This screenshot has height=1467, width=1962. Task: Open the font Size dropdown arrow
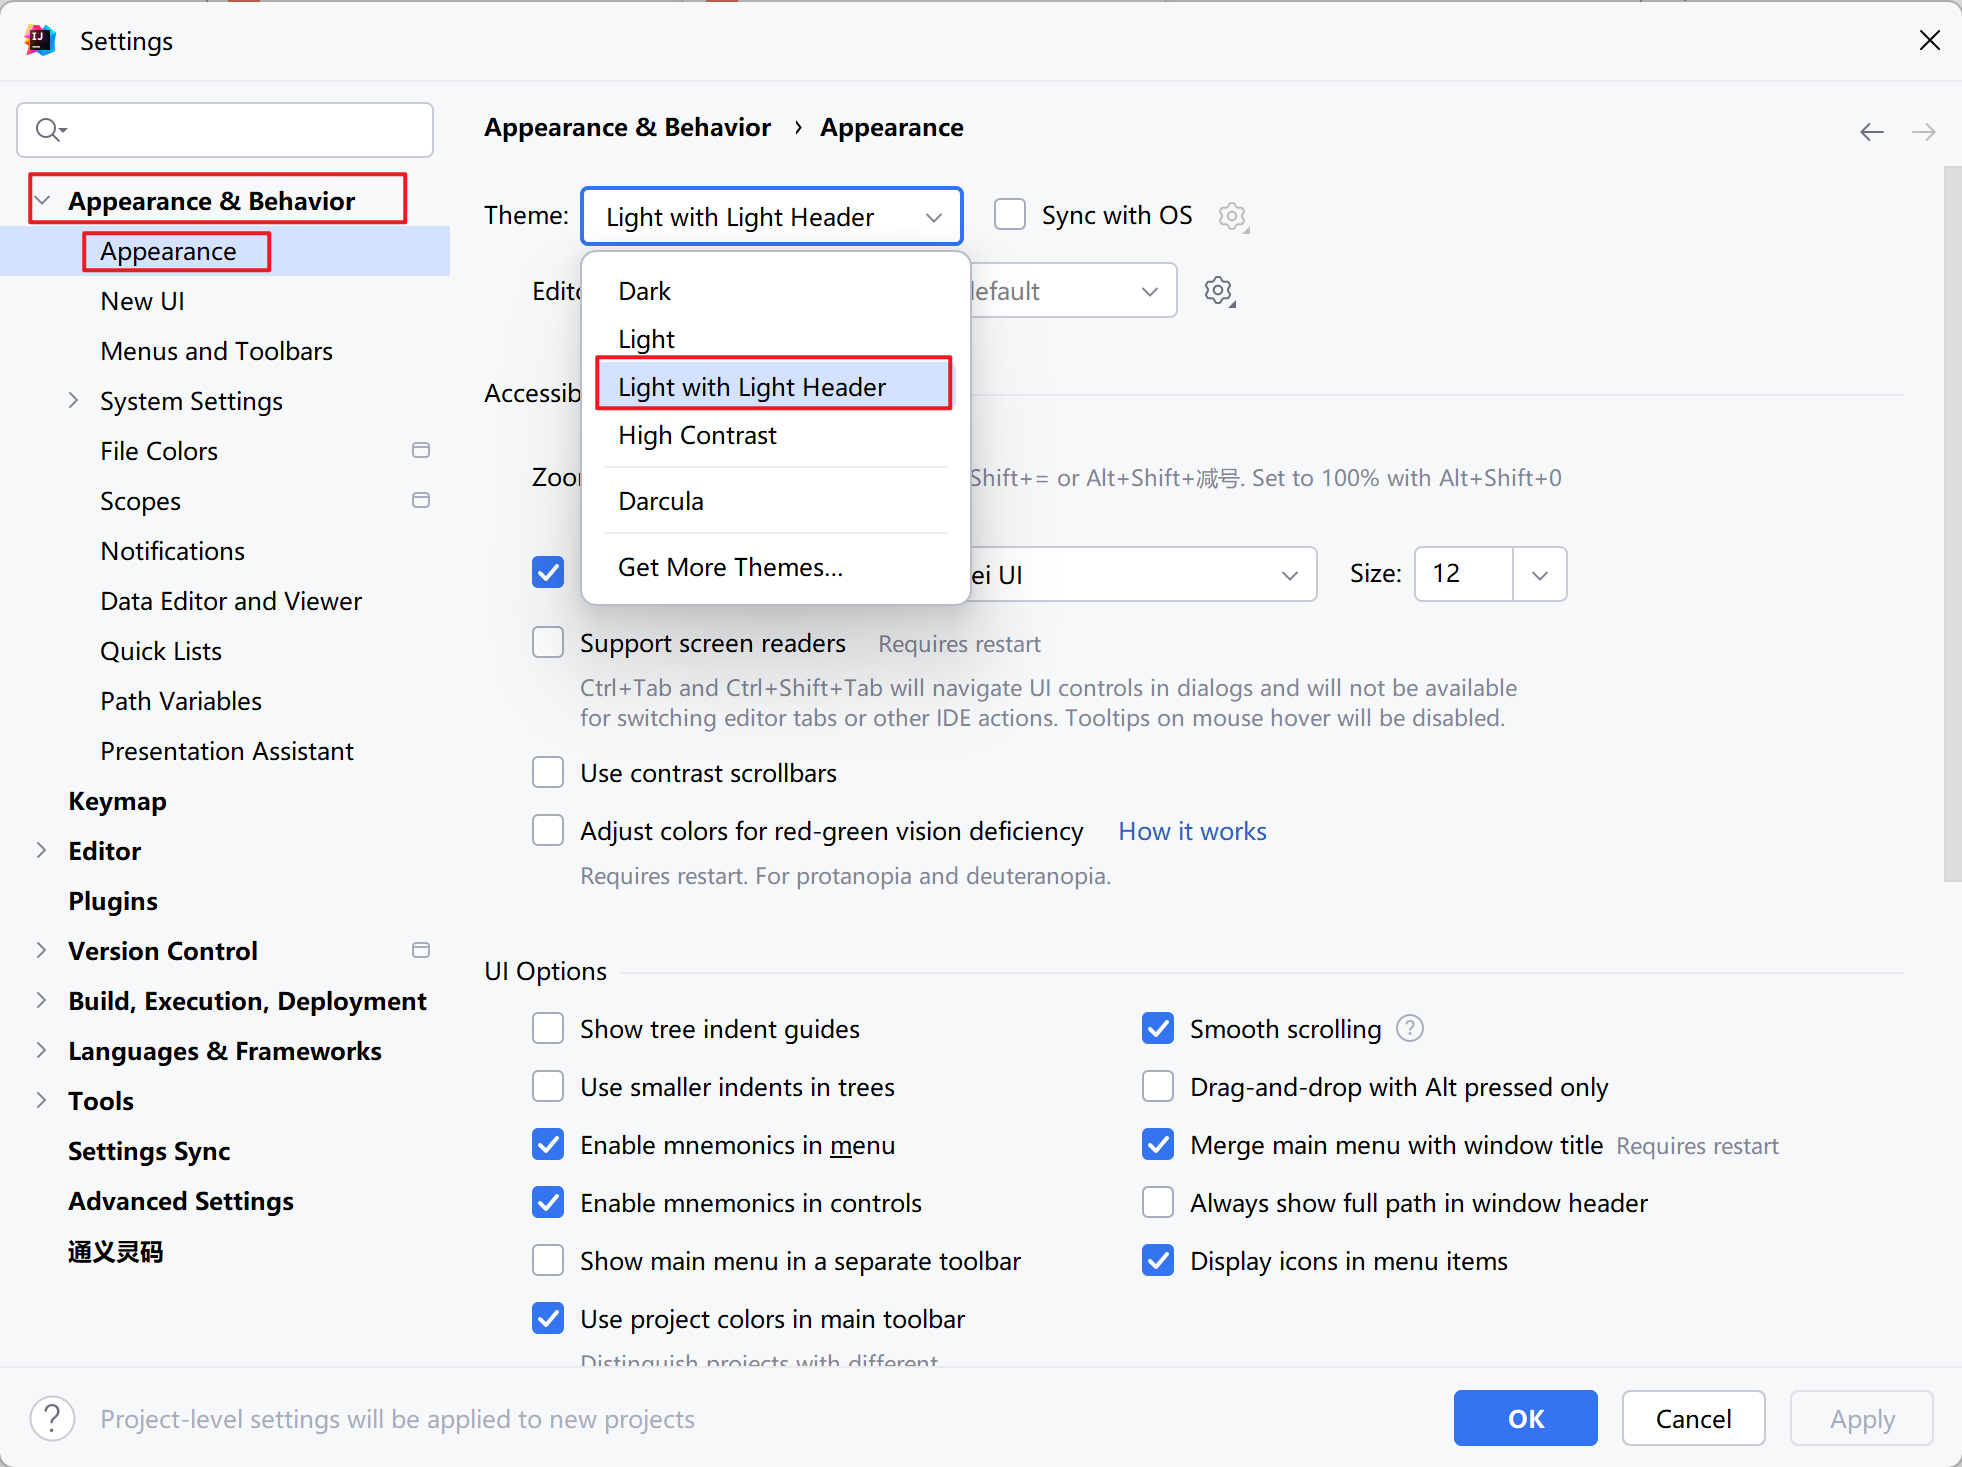1540,574
